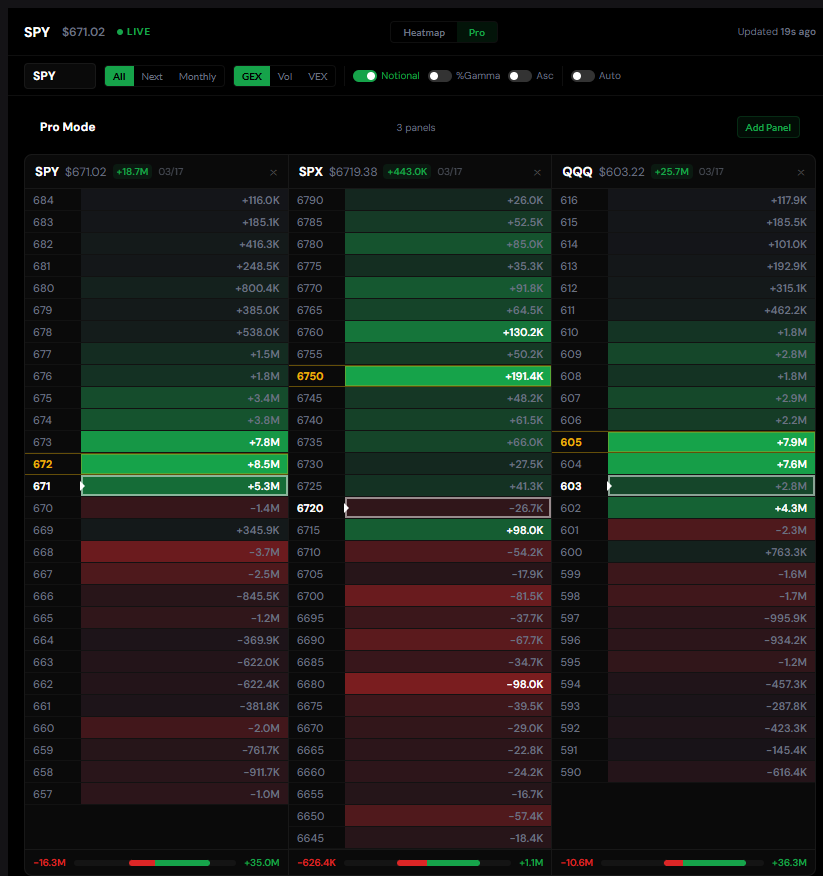Click SPX panel price $6719.38

pyautogui.click(x=353, y=172)
